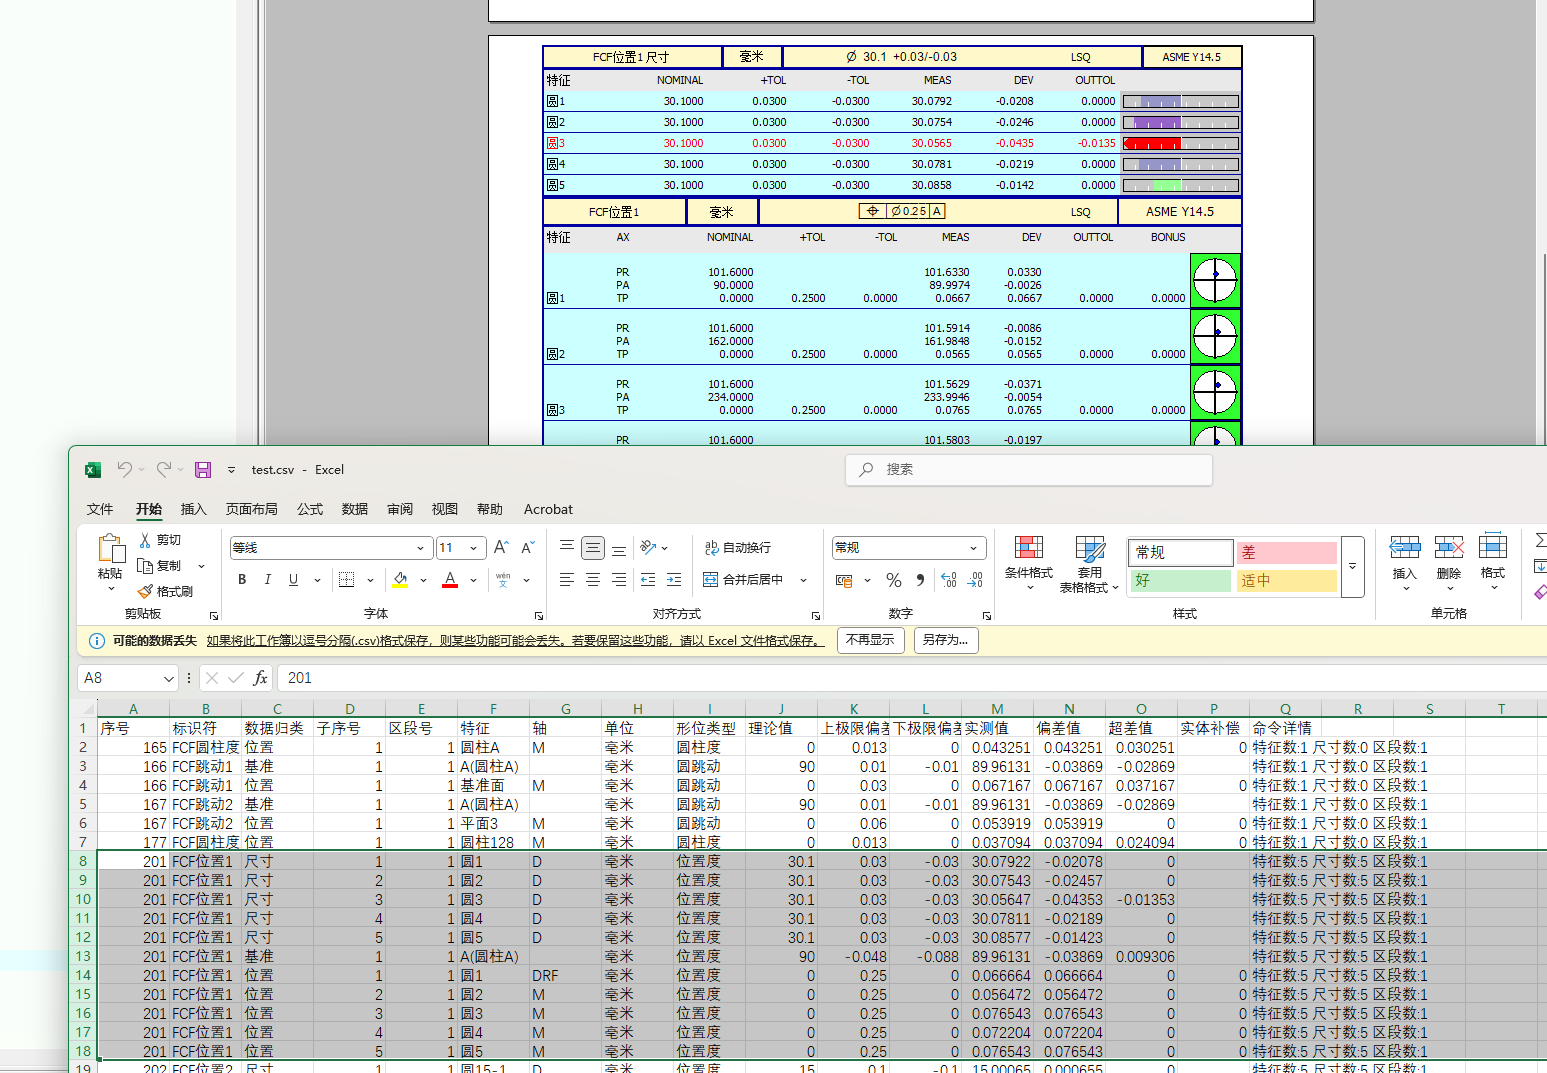This screenshot has height=1073, width=1547.
Task: Toggle top vertical alignment
Action: (x=567, y=548)
